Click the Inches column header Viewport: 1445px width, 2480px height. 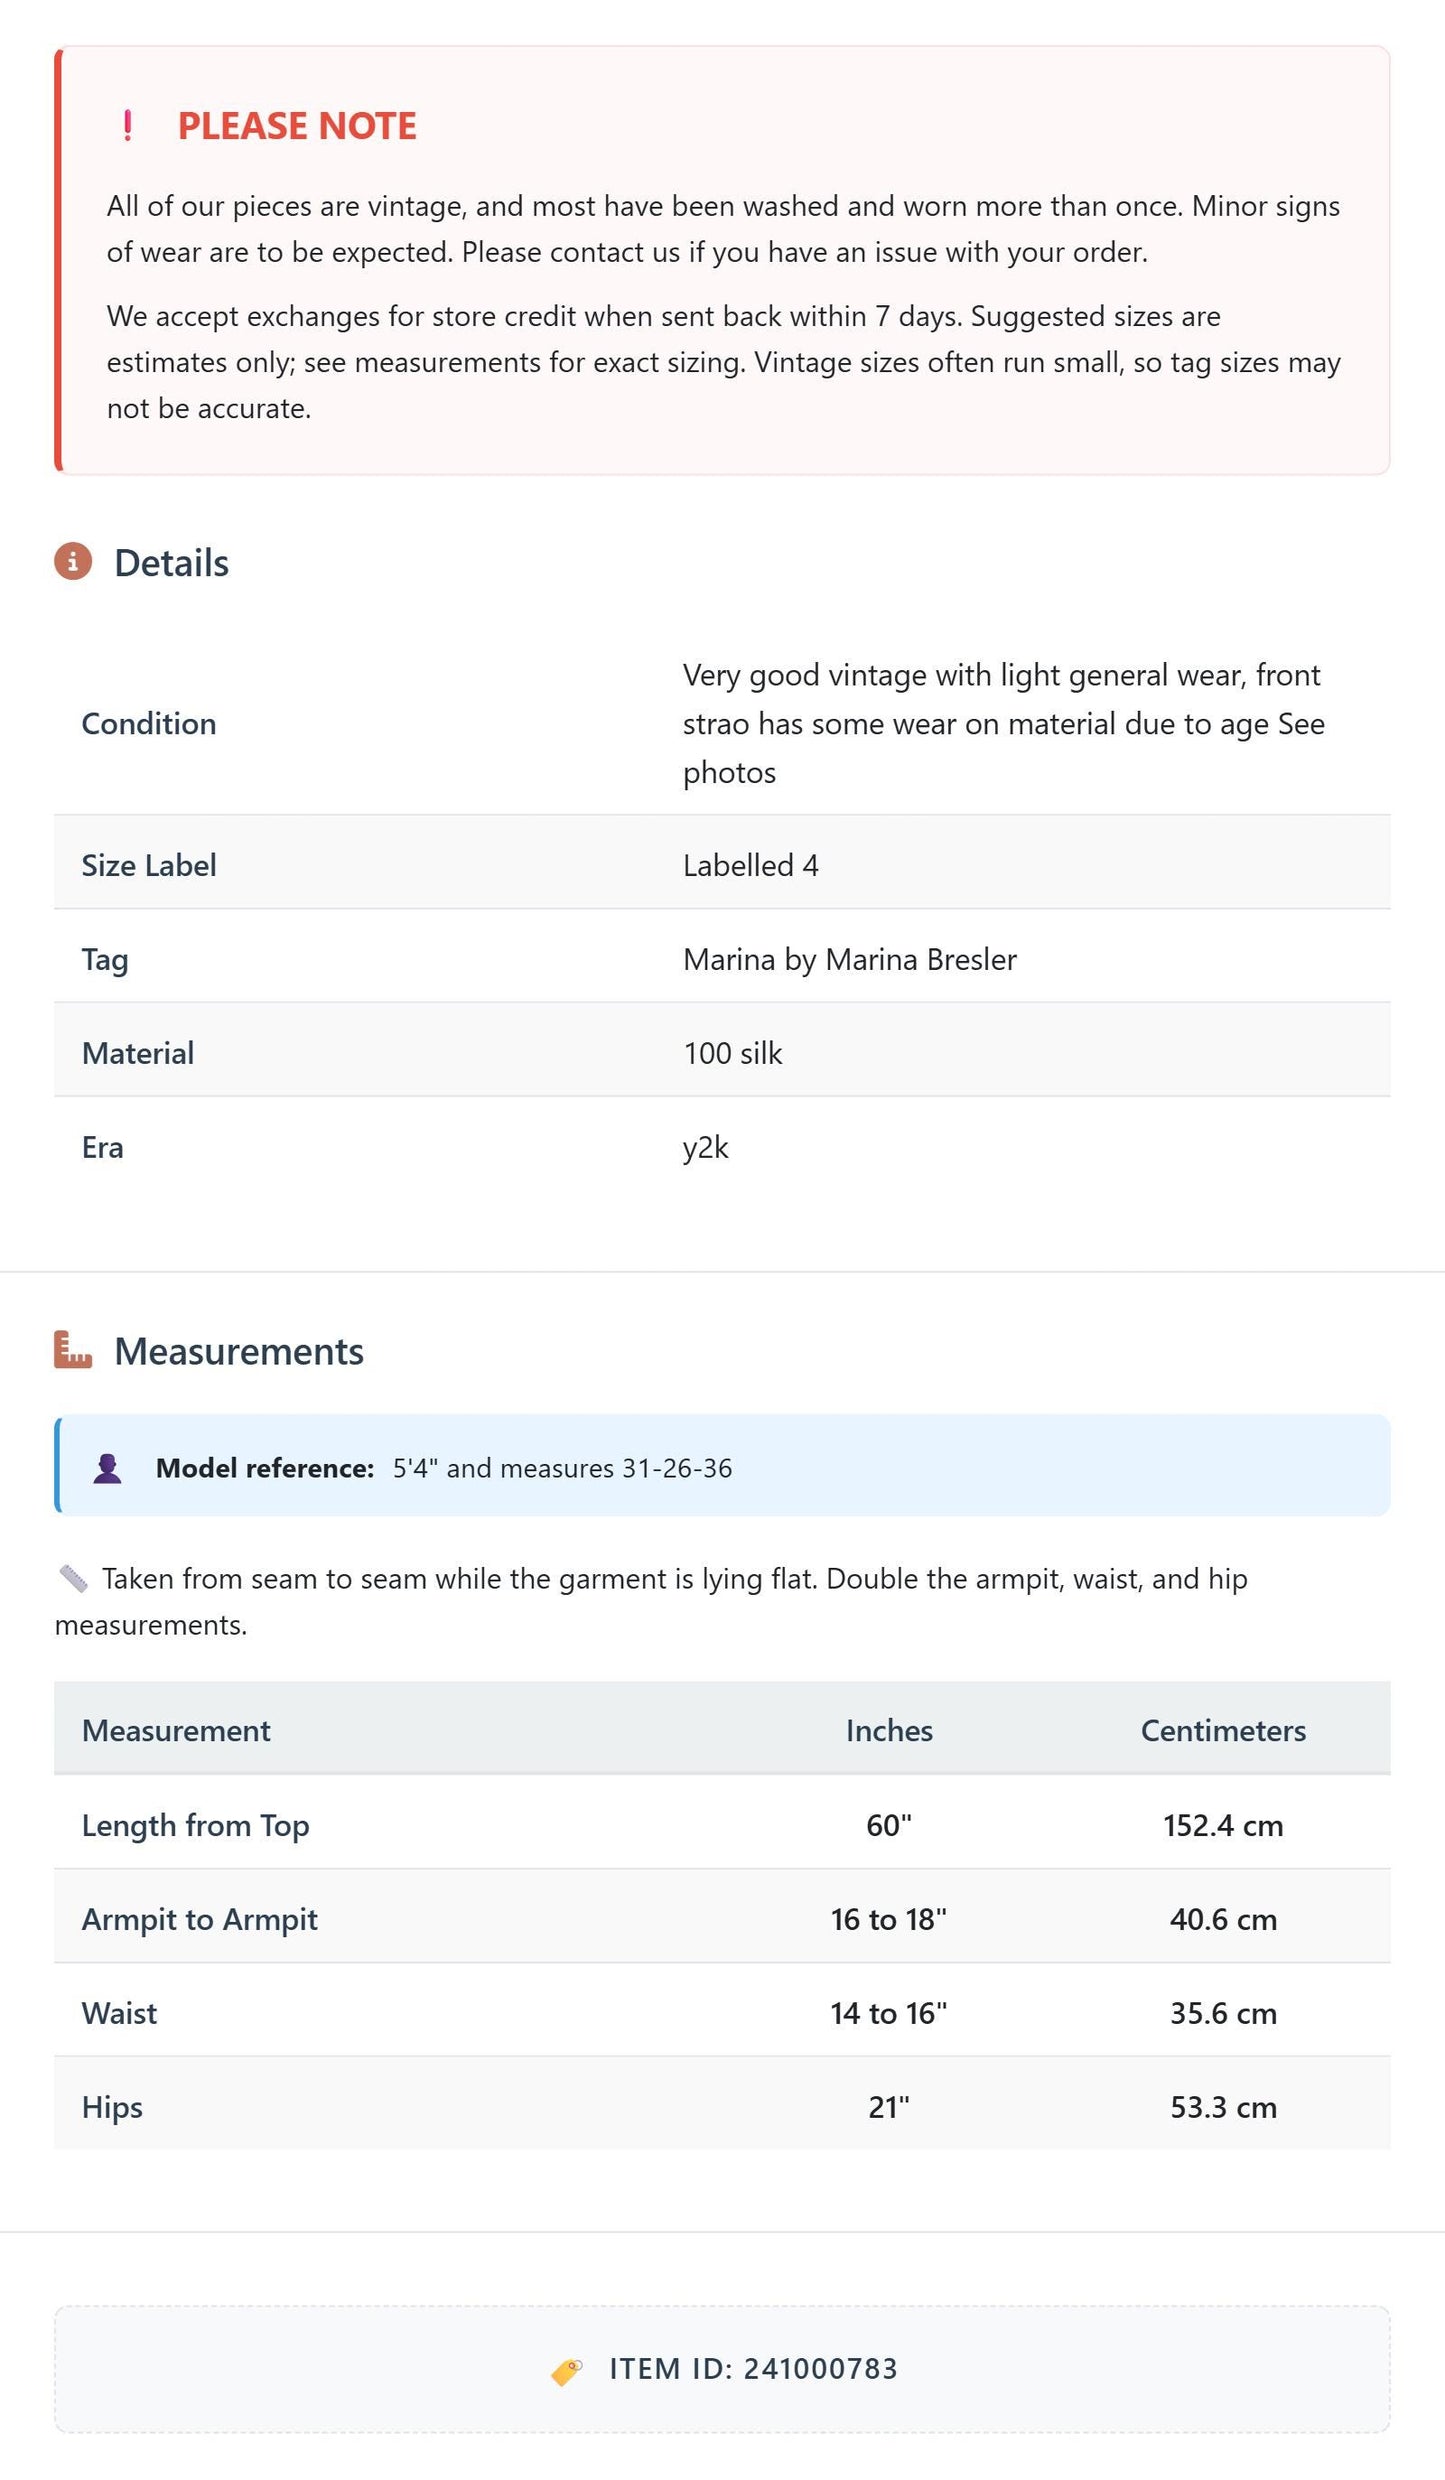[x=889, y=1730]
